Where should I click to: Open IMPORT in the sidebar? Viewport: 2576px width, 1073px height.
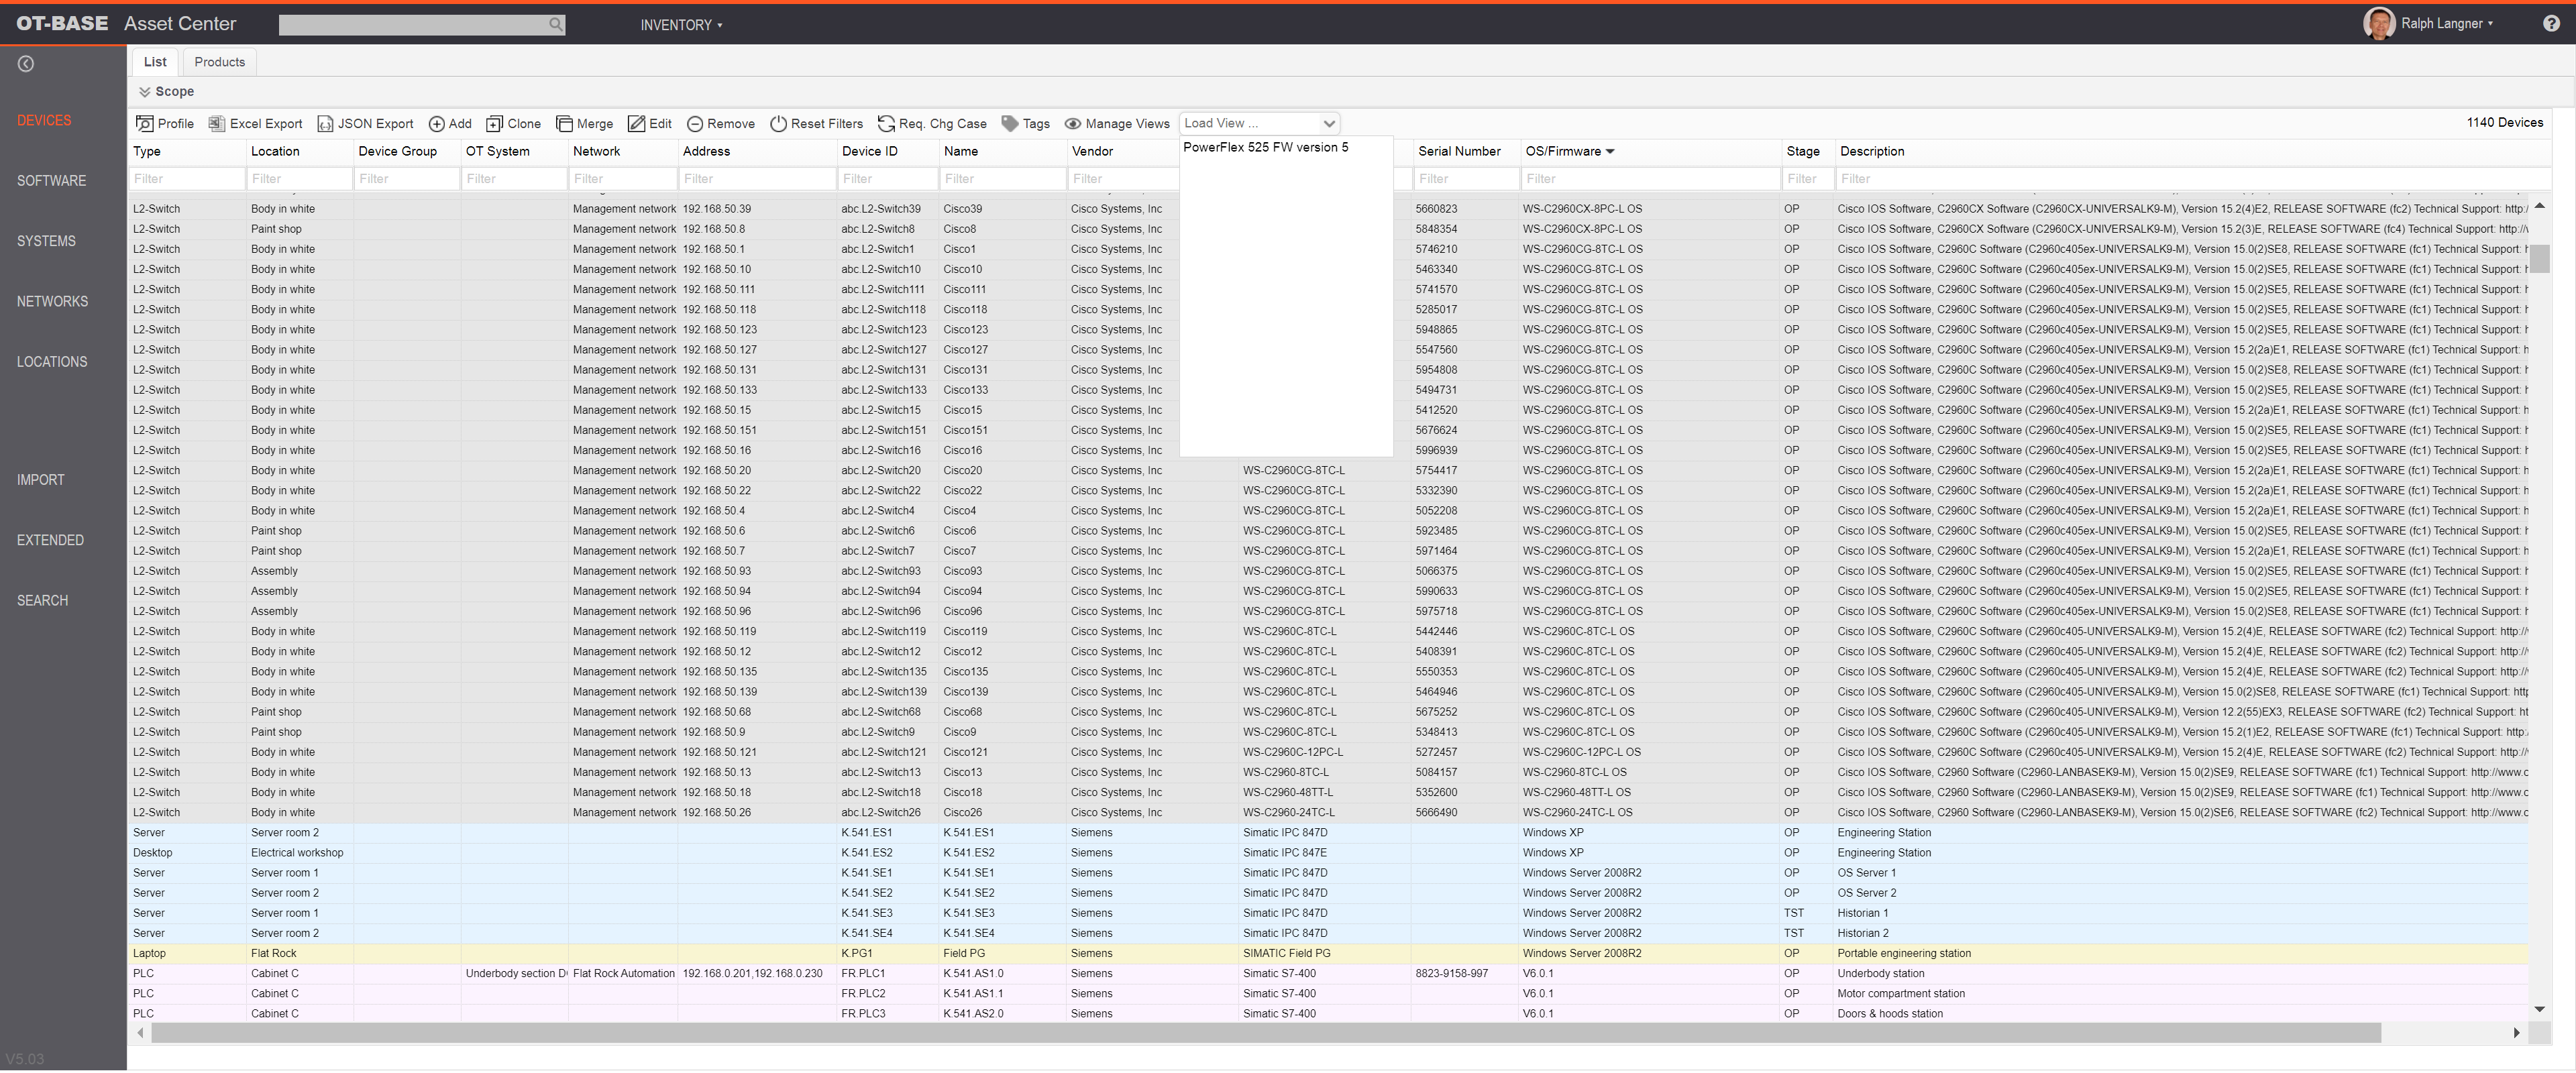coord(40,480)
